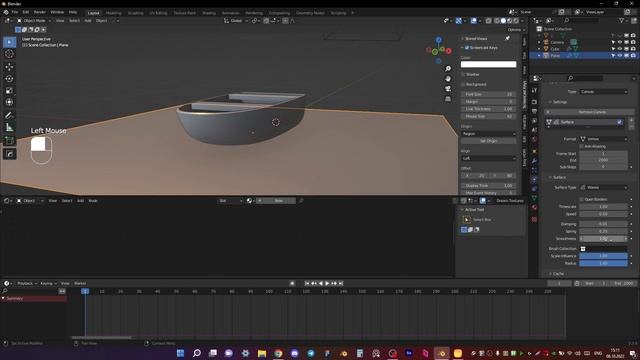The image size is (640, 360).
Task: Hide the Camera object in outliner
Action: (620, 42)
